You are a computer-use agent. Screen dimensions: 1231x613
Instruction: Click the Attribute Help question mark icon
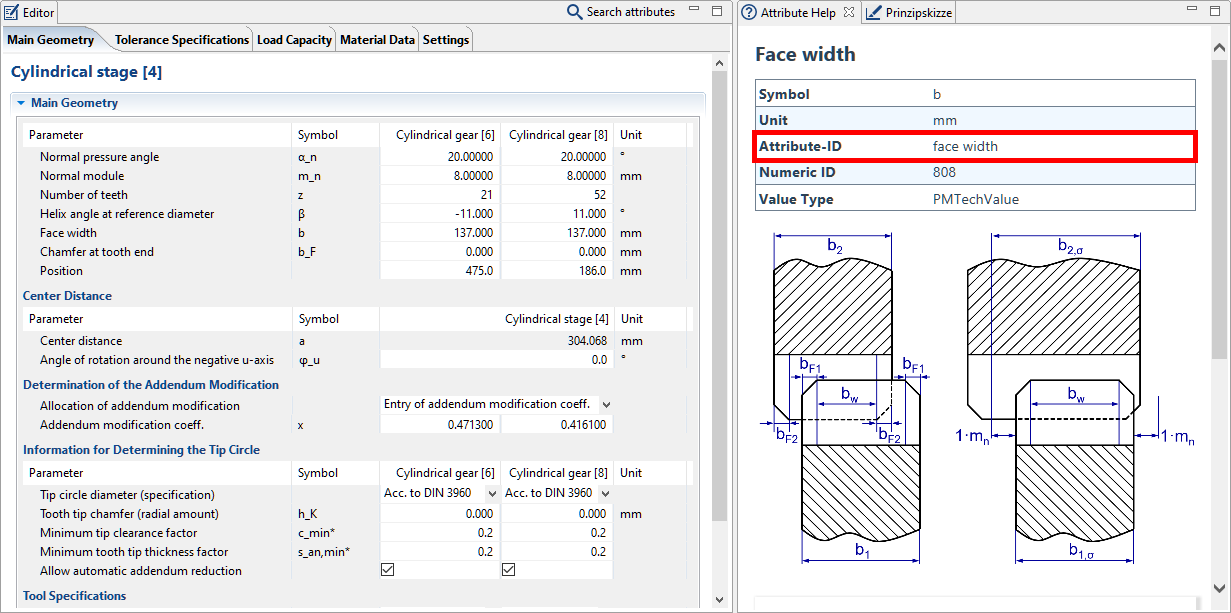[749, 13]
